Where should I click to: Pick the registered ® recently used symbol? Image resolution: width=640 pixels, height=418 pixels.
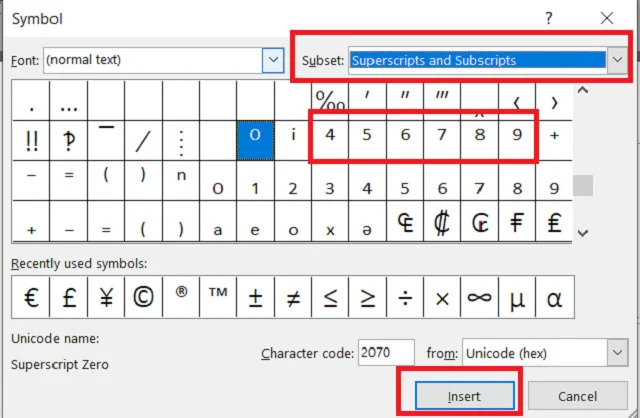pos(181,297)
